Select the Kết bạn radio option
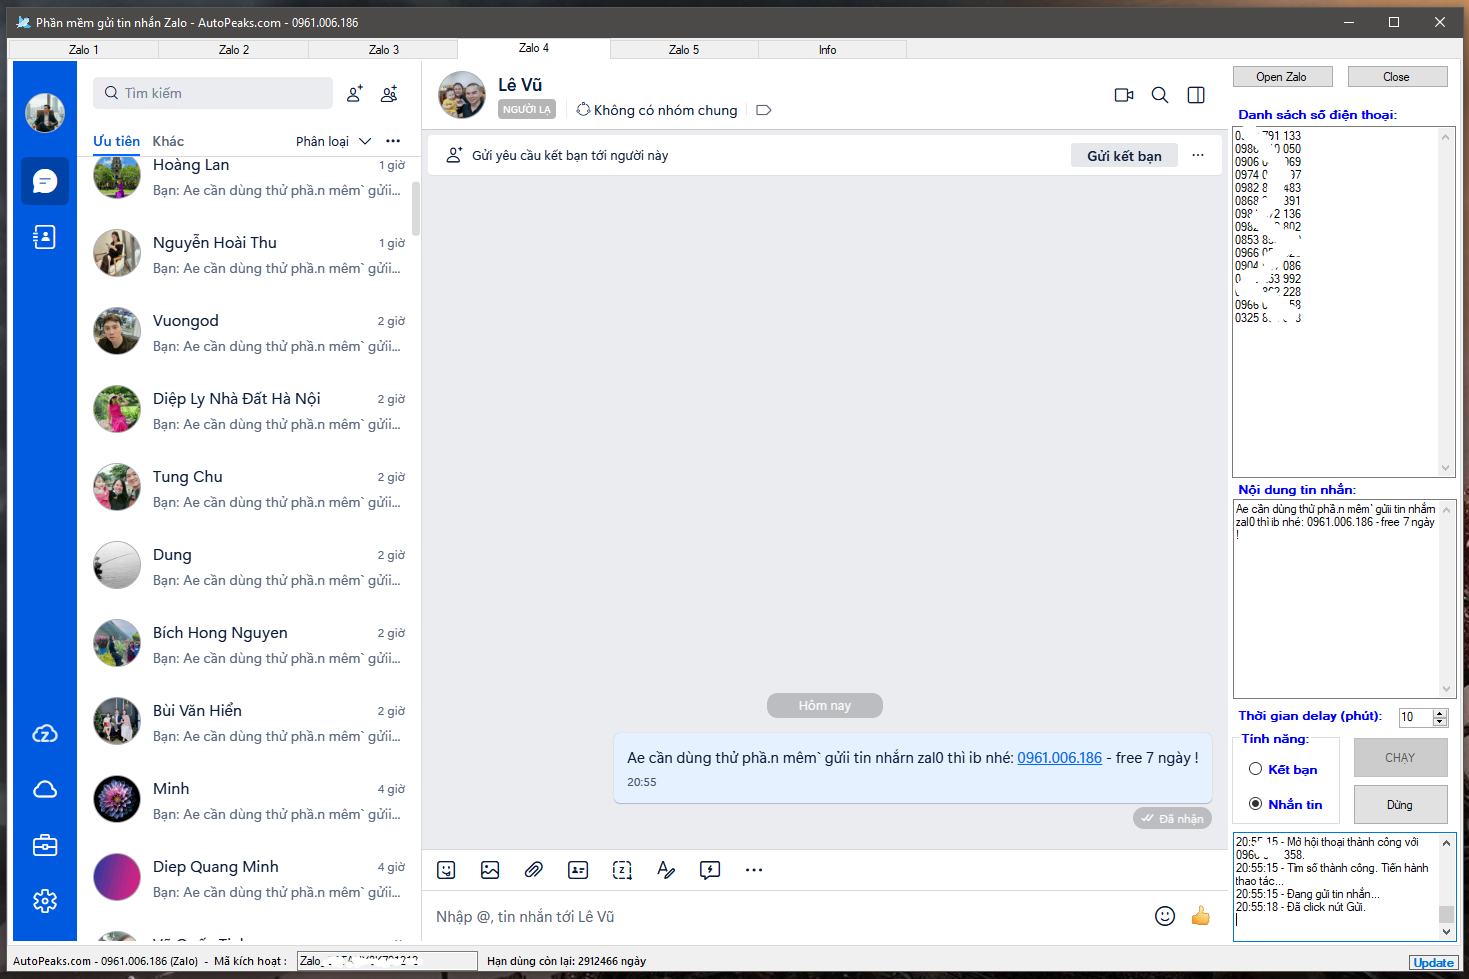 click(x=1255, y=769)
